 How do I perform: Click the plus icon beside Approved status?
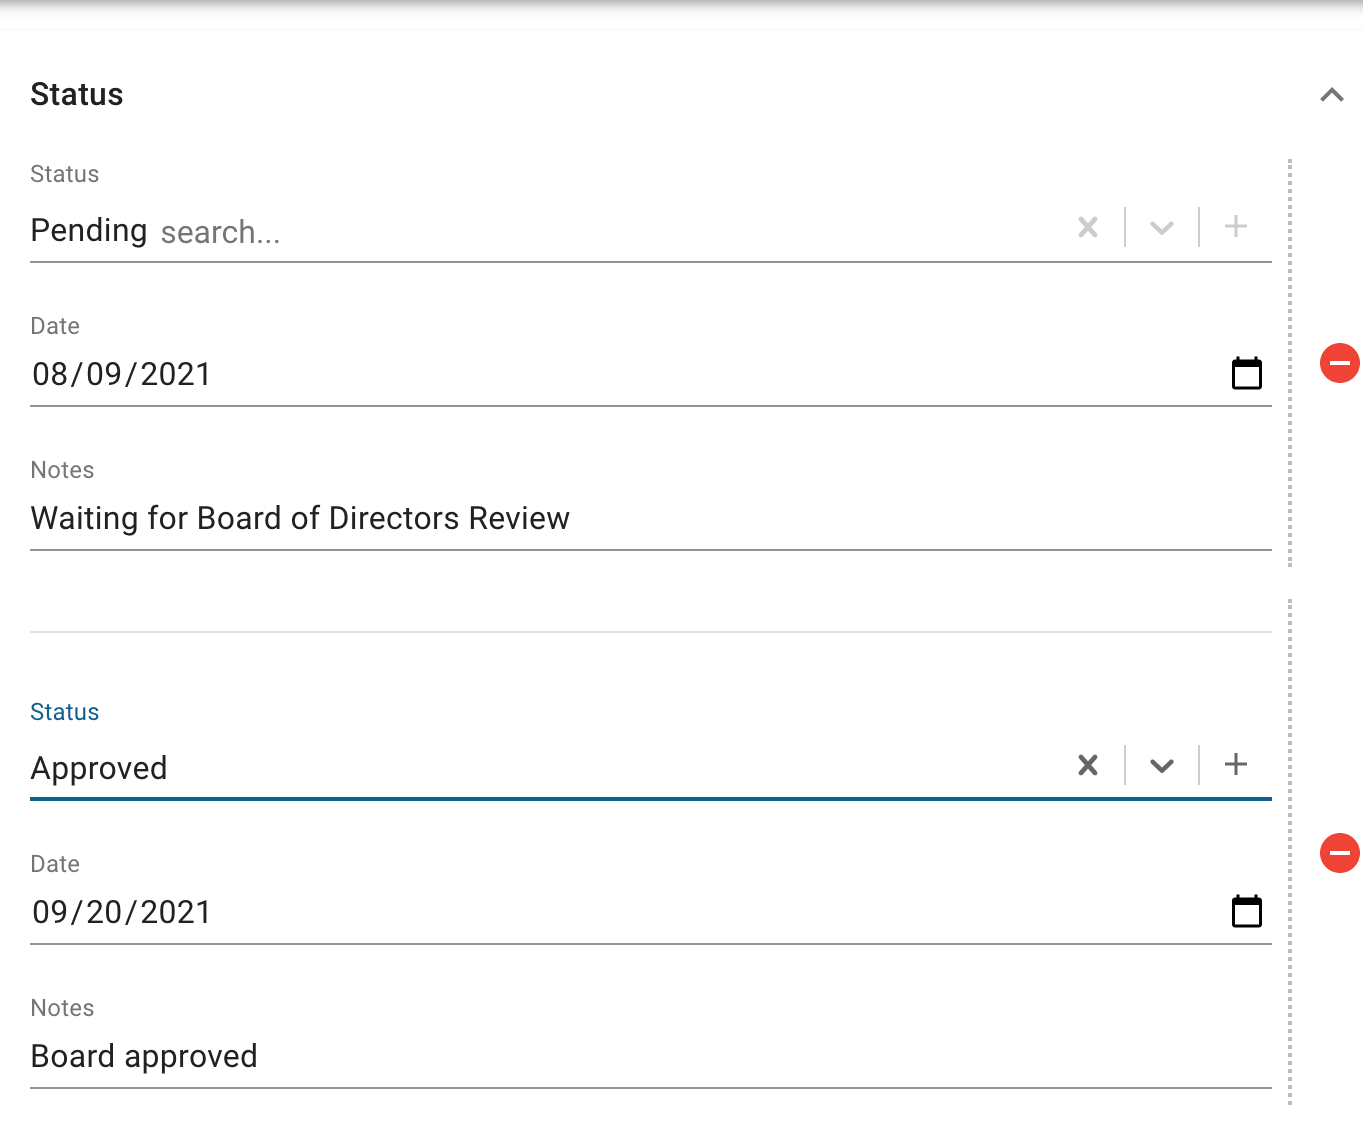[1236, 765]
